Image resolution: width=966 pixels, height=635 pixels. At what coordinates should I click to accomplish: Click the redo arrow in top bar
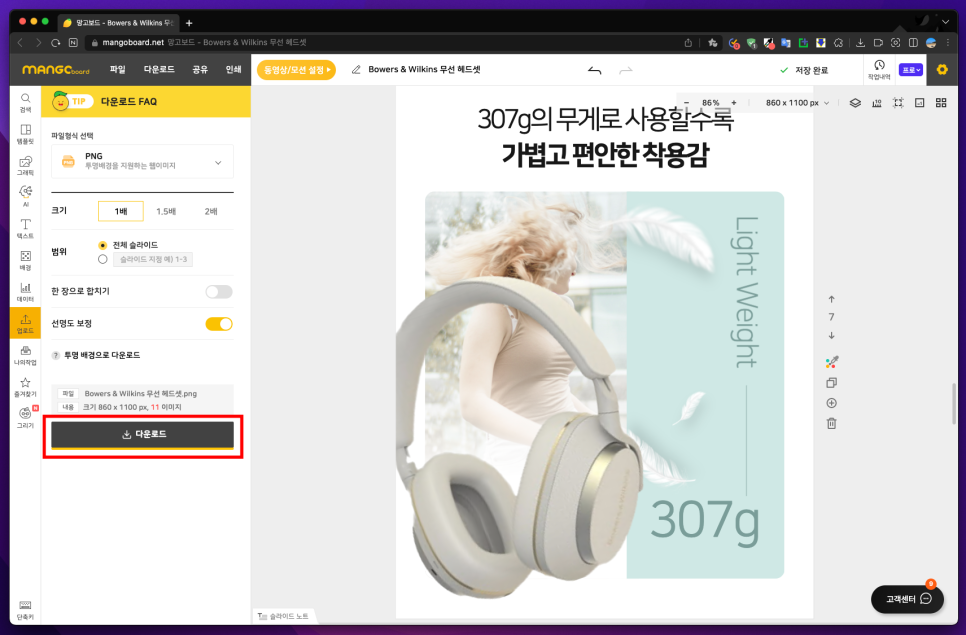click(626, 70)
